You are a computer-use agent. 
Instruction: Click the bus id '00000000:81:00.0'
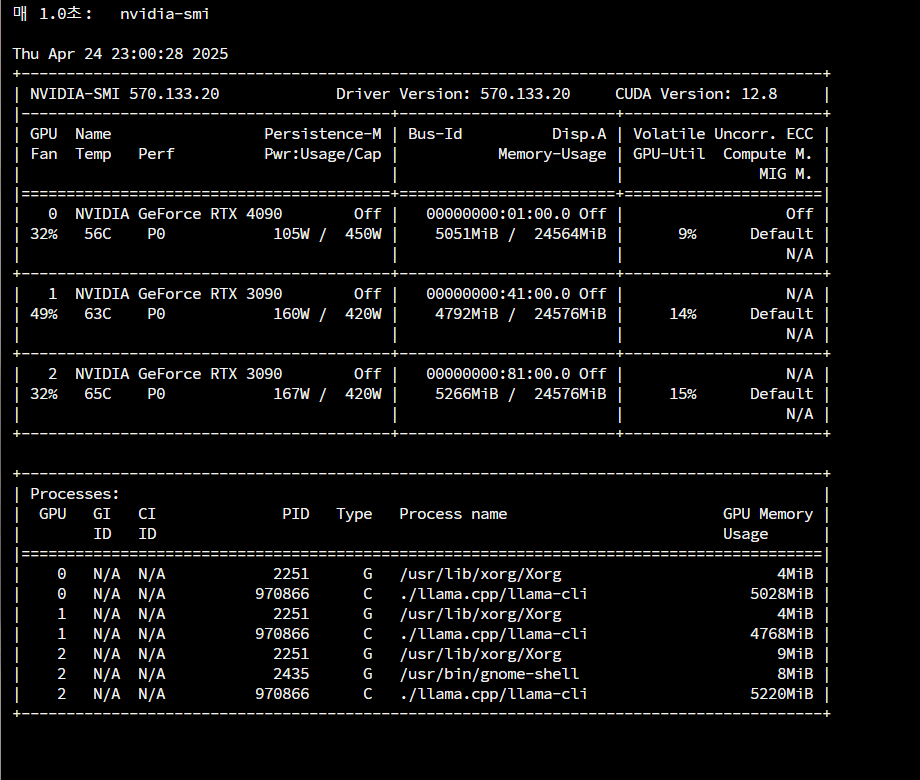(498, 373)
